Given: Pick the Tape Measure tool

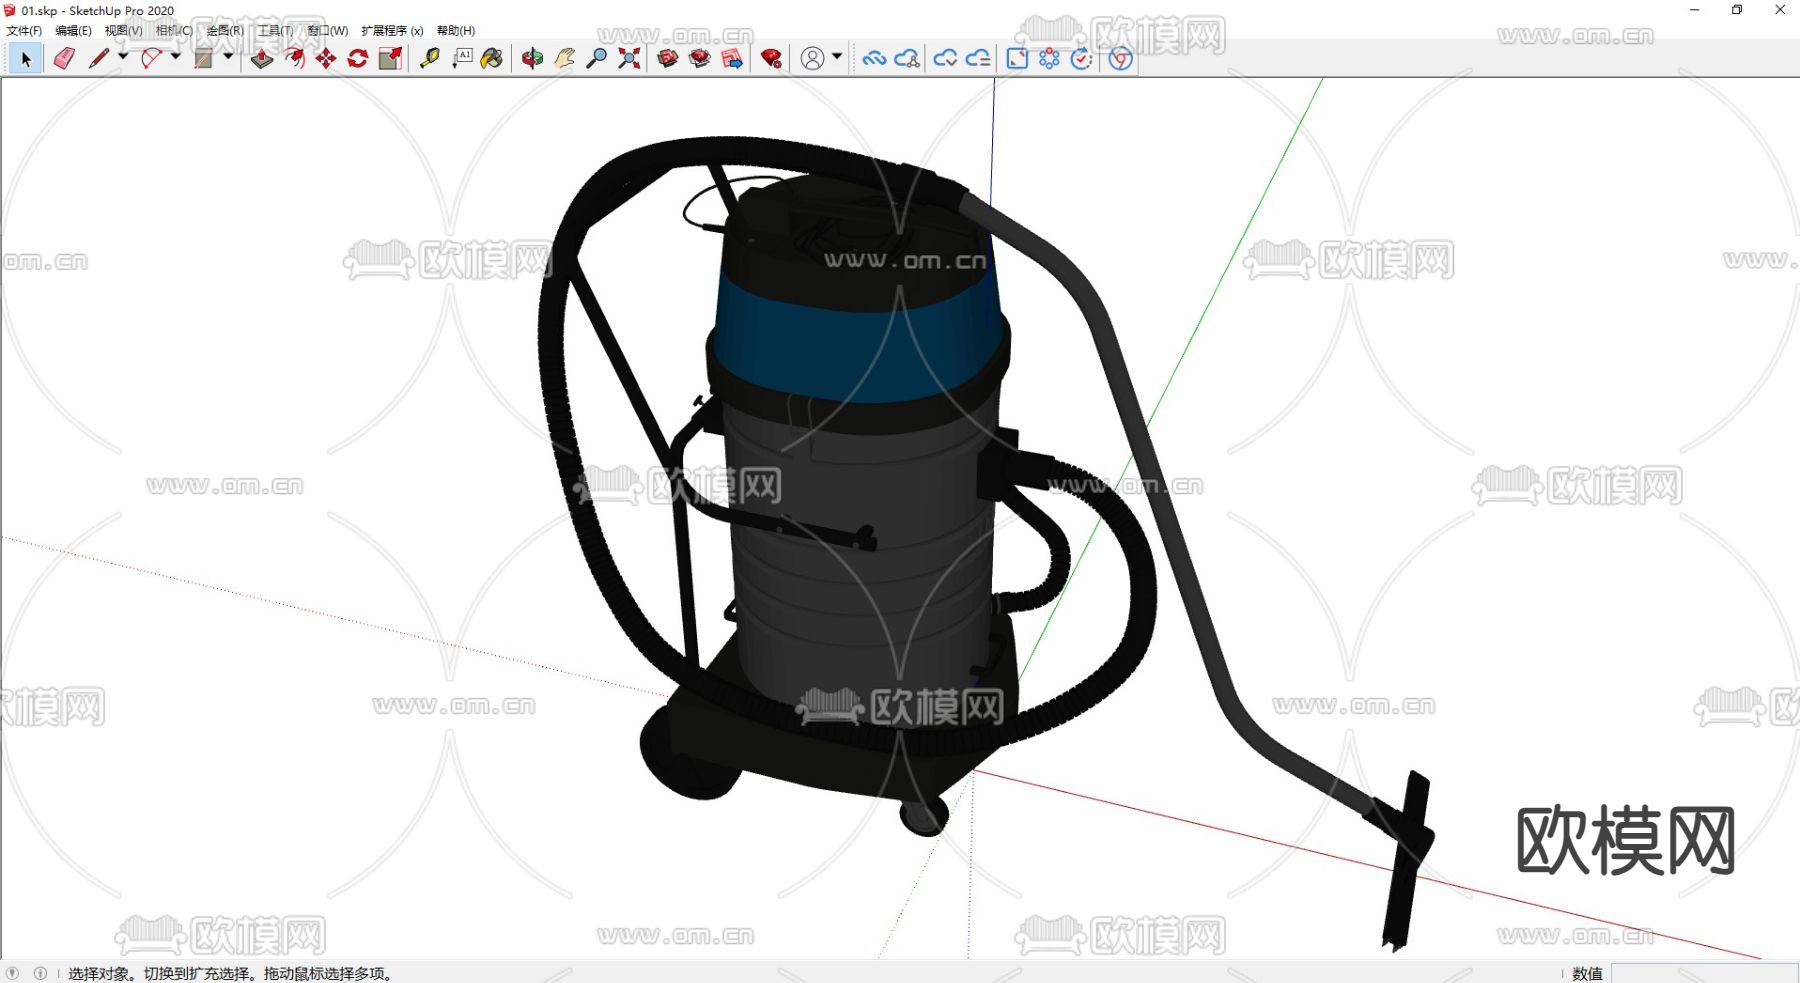Looking at the screenshot, I should pyautogui.click(x=430, y=59).
